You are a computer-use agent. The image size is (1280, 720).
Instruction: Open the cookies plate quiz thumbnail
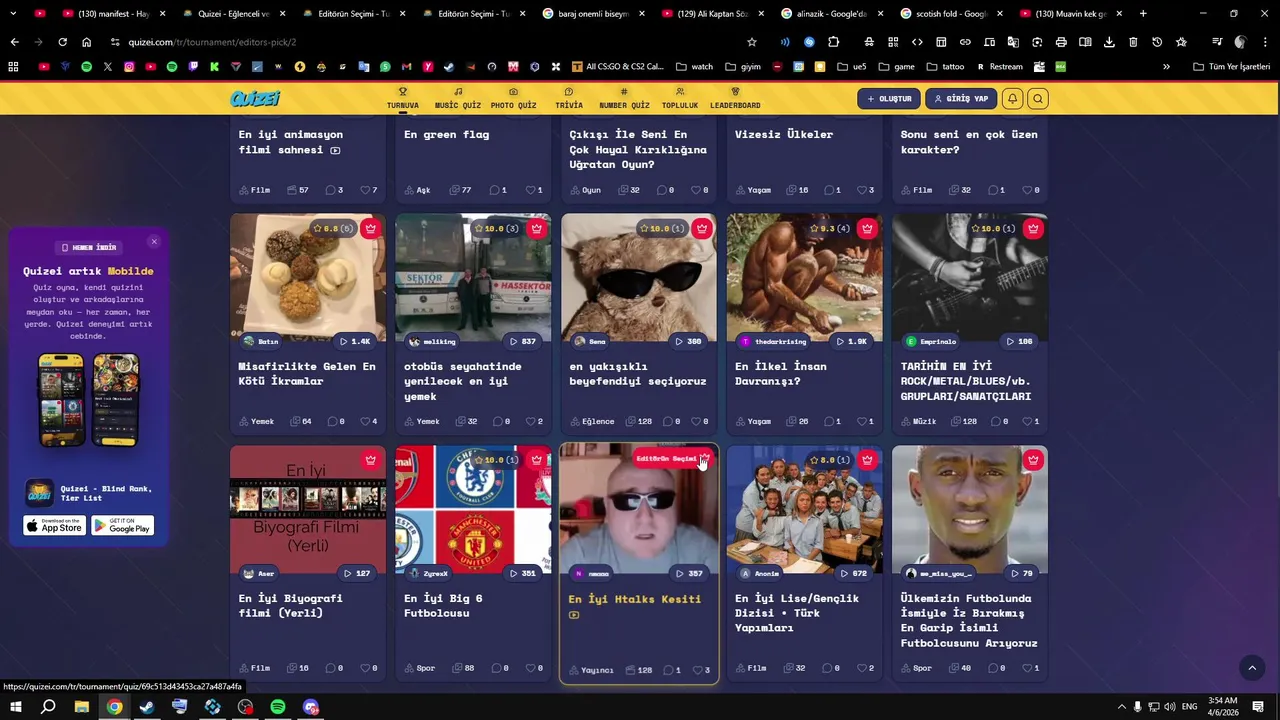click(x=308, y=278)
